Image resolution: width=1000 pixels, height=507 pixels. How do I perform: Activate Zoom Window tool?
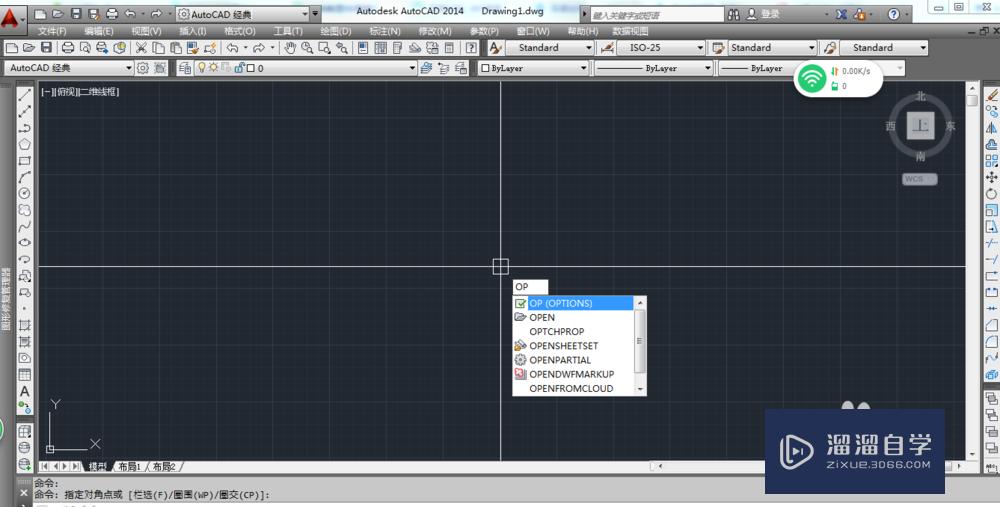click(325, 48)
